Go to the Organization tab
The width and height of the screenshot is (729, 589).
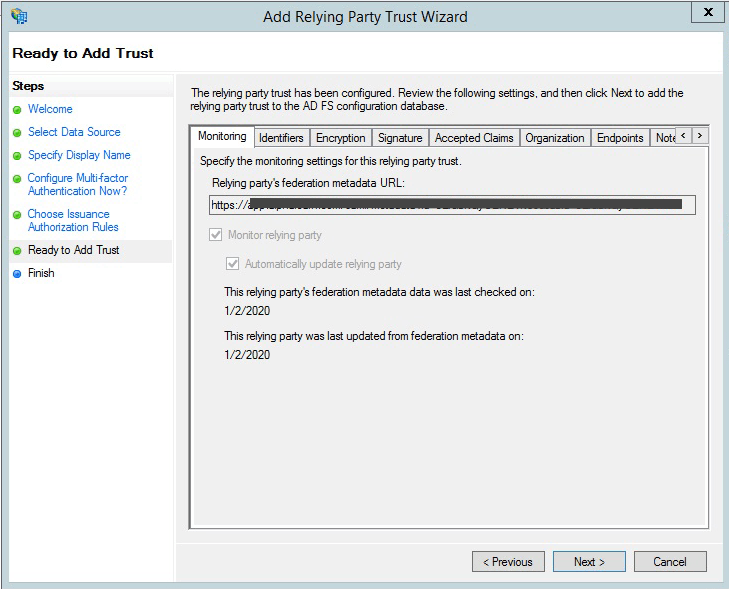tap(555, 138)
